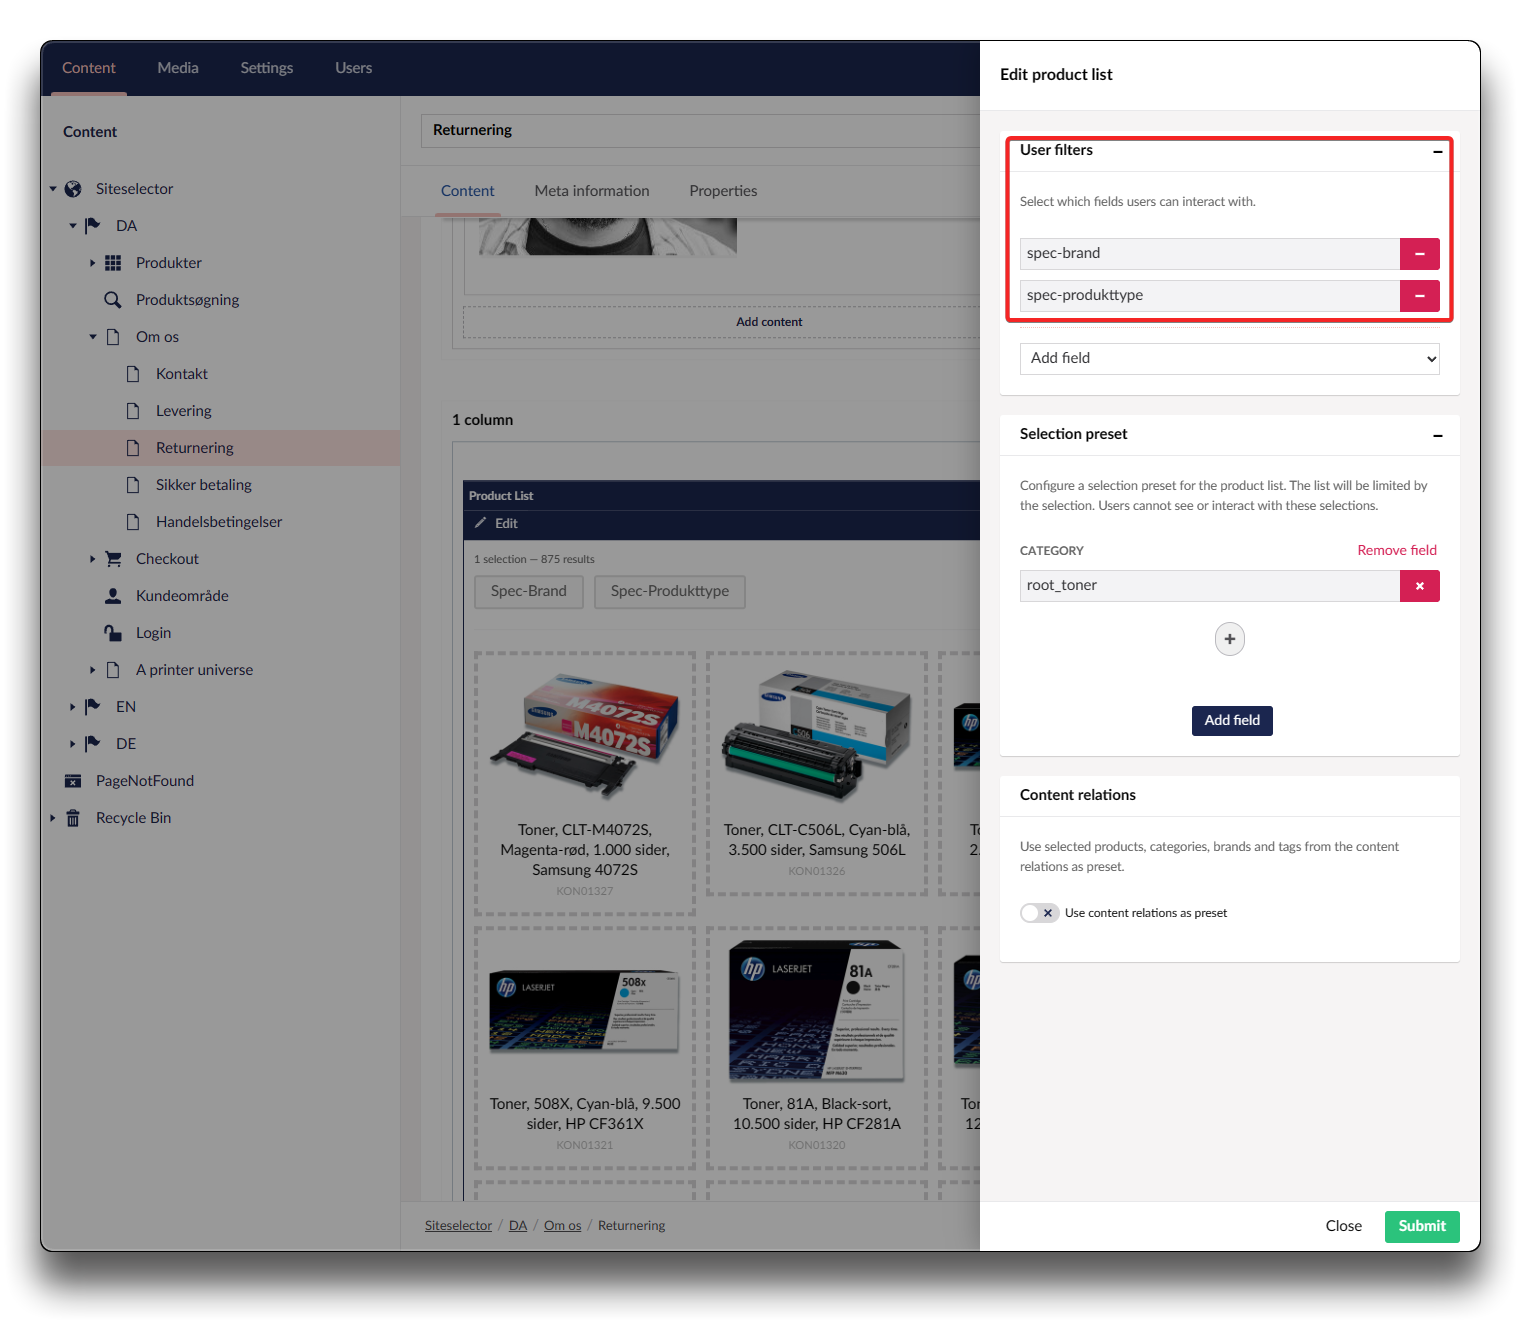Expand the Checkout tree node

[x=92, y=559]
